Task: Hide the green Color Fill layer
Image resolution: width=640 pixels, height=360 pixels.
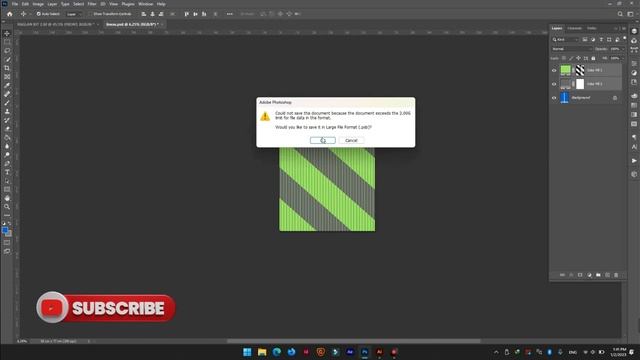Action: (554, 70)
